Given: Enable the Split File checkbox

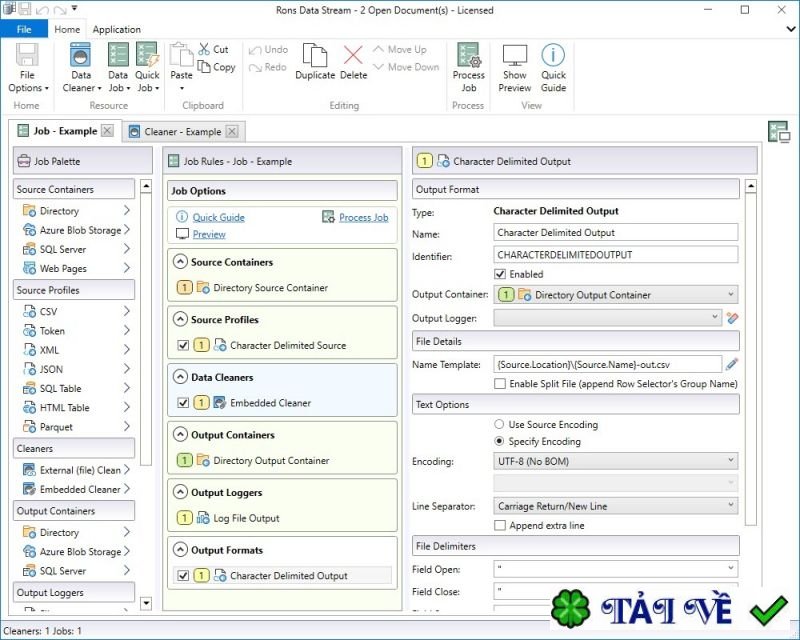Looking at the screenshot, I should 501,384.
